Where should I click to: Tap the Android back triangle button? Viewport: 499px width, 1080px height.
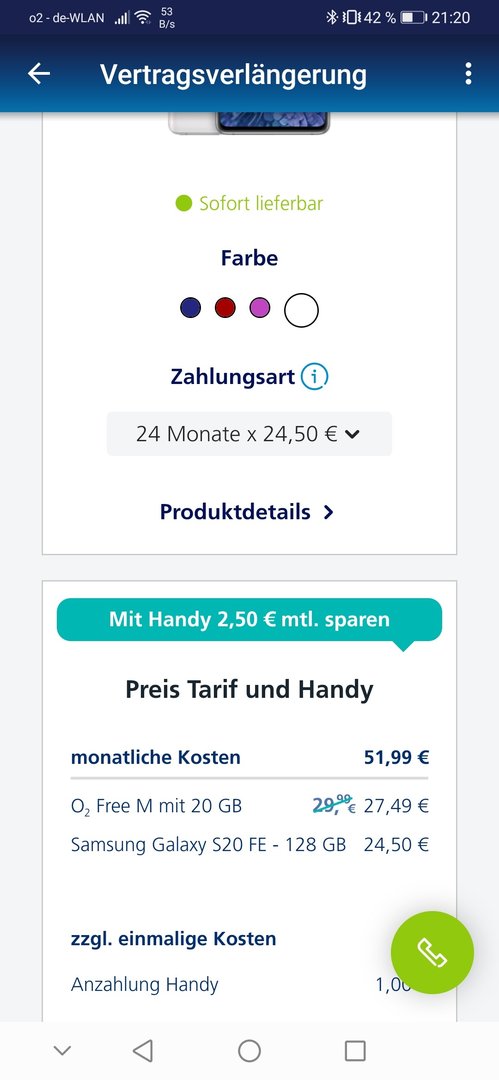[x=142, y=1050]
